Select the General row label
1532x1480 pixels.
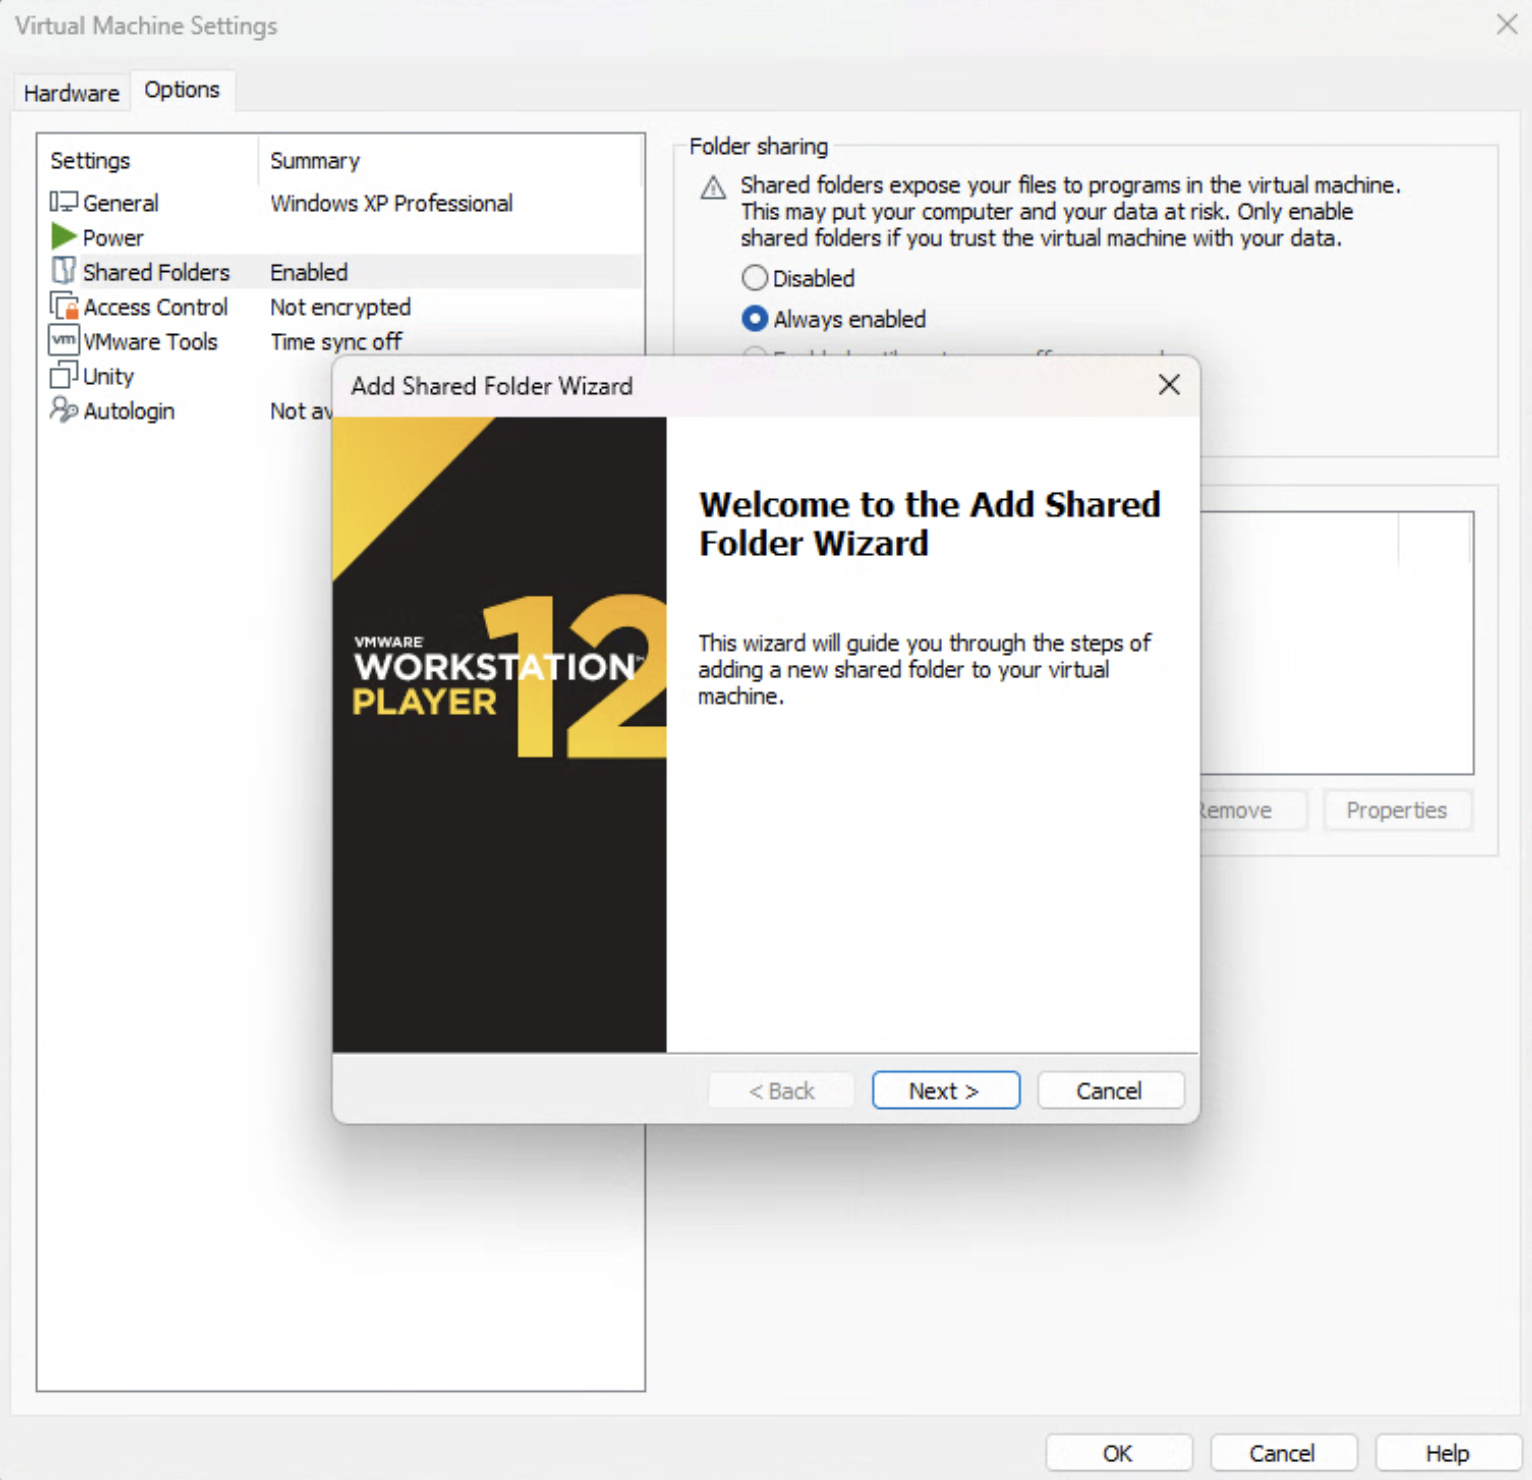pos(120,203)
